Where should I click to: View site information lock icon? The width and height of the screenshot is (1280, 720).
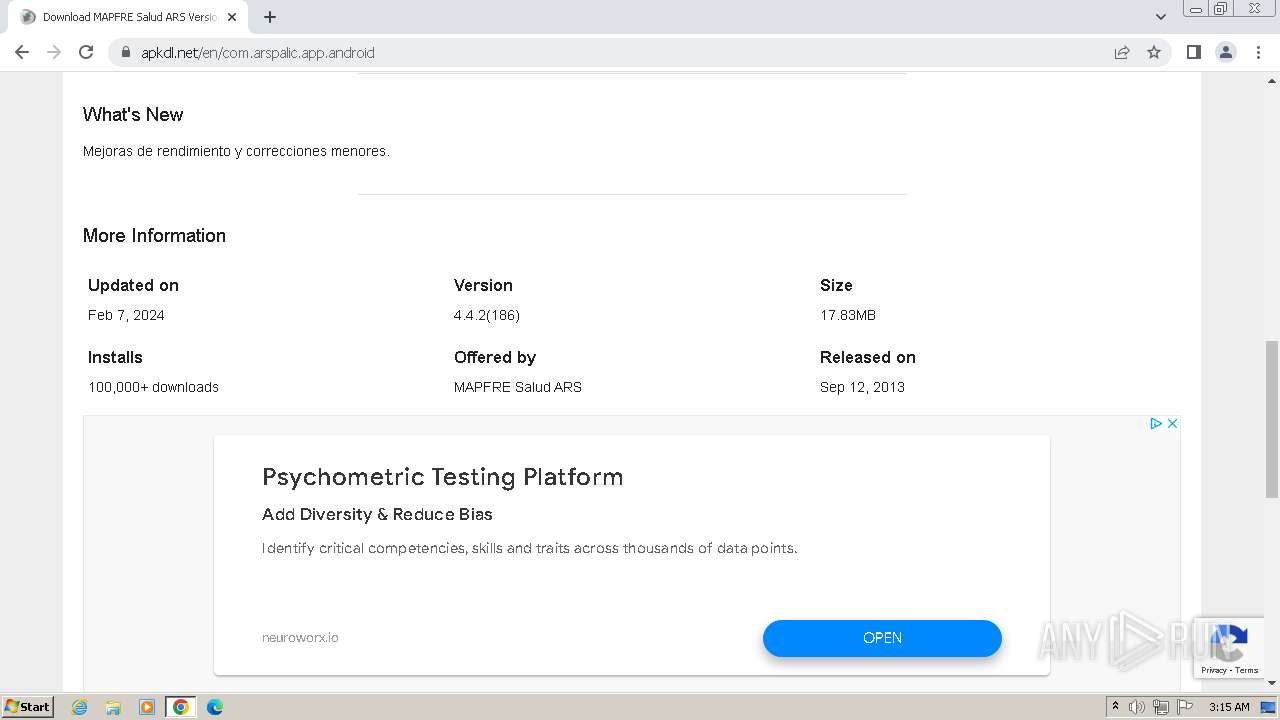coord(126,53)
